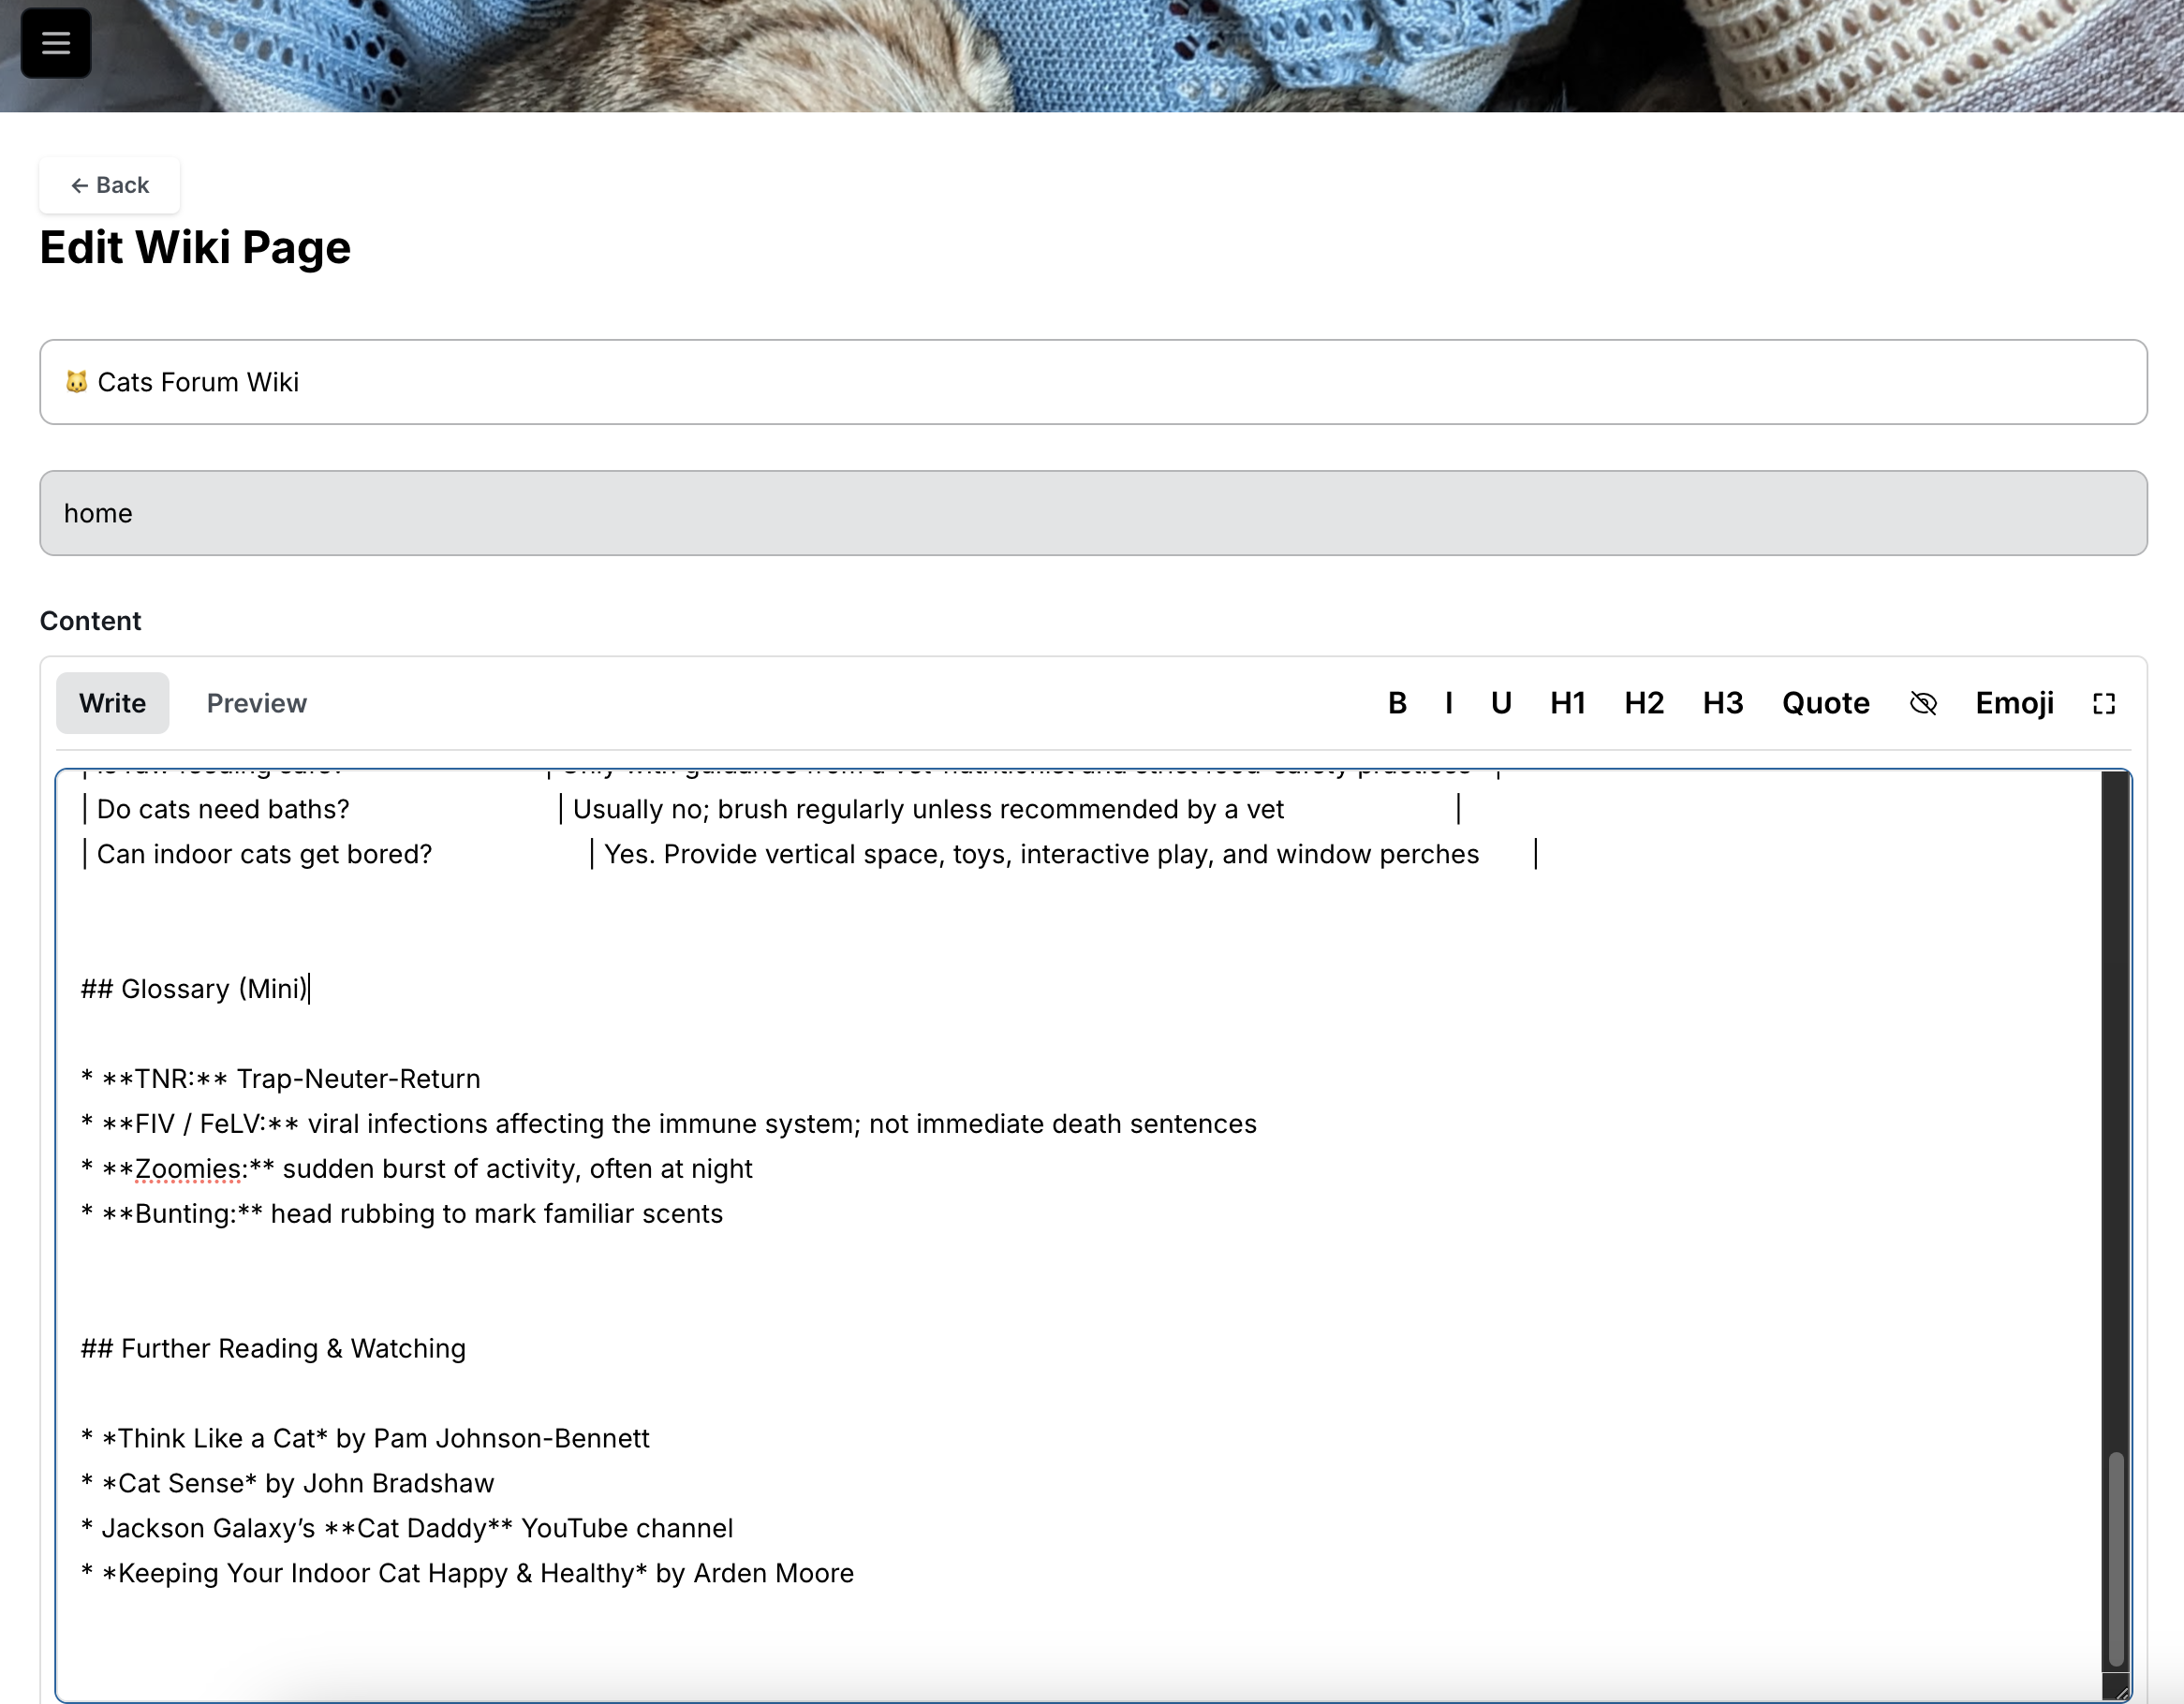Screen dimensions: 2184x1704
Task: Click the misspelled word Zoomies
Action: point(188,1169)
